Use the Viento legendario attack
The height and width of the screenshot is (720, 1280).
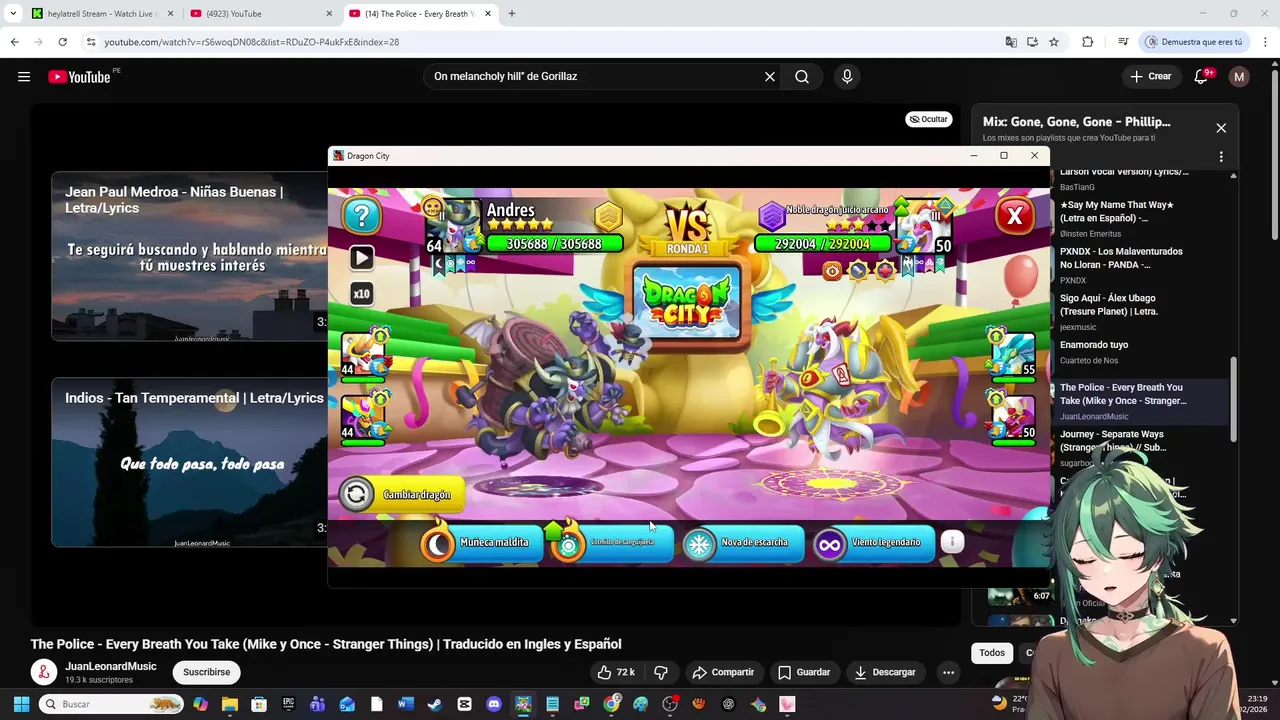pyautogui.click(x=873, y=542)
